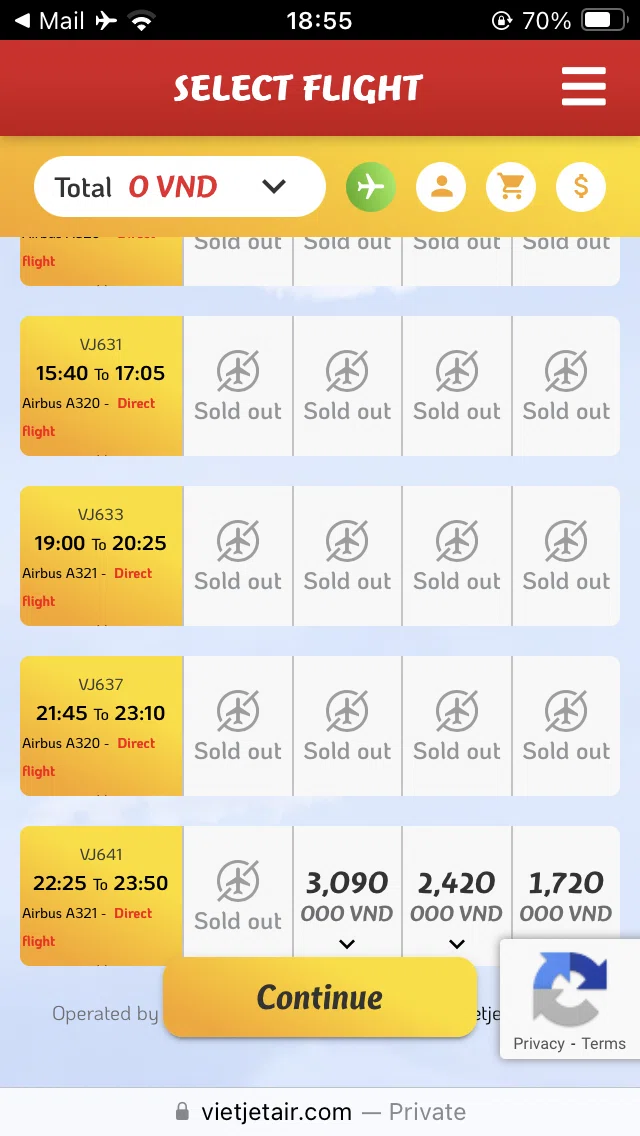Open the reCAPTCHA Privacy link
This screenshot has height=1136, width=640.
click(539, 1043)
